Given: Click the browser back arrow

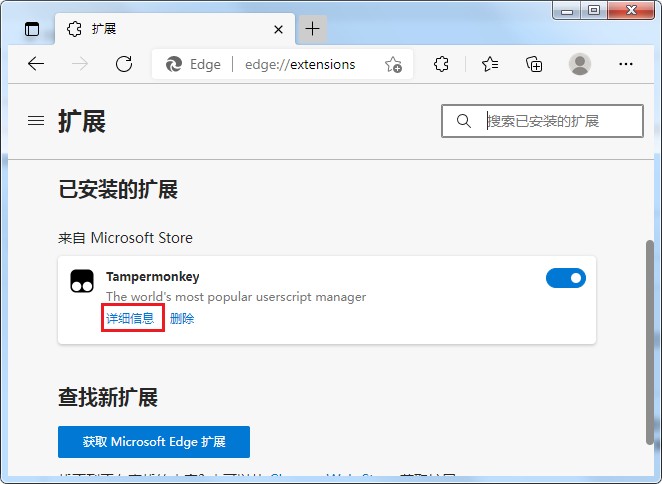Looking at the screenshot, I should pos(36,64).
